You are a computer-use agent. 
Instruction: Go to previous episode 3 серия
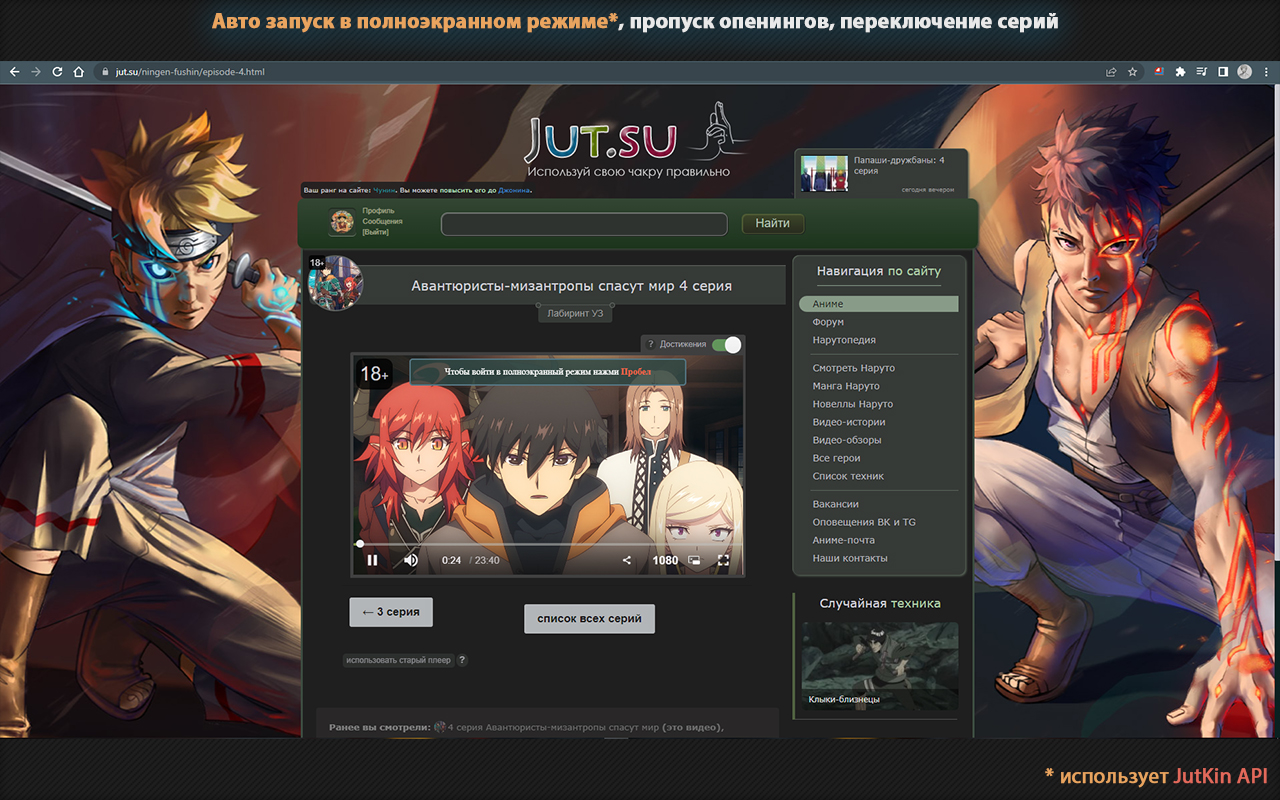391,612
